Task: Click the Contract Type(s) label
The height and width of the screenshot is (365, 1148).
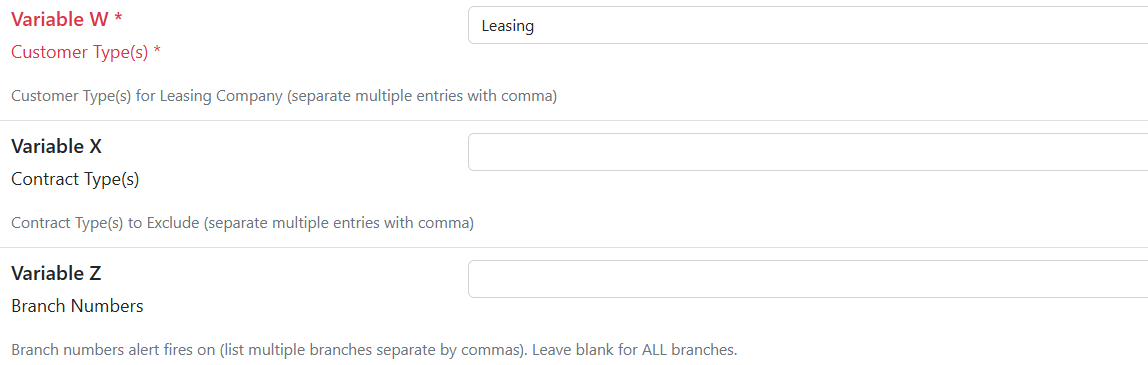Action: [x=75, y=179]
